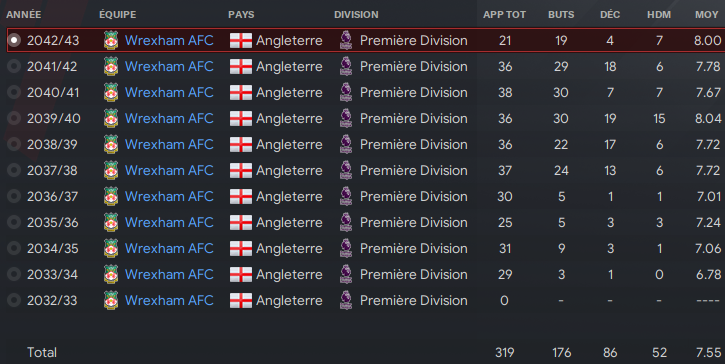Open Wrexham AFC link in 2035/36 row
Viewport: 725px width, 364px height.
pos(169,222)
